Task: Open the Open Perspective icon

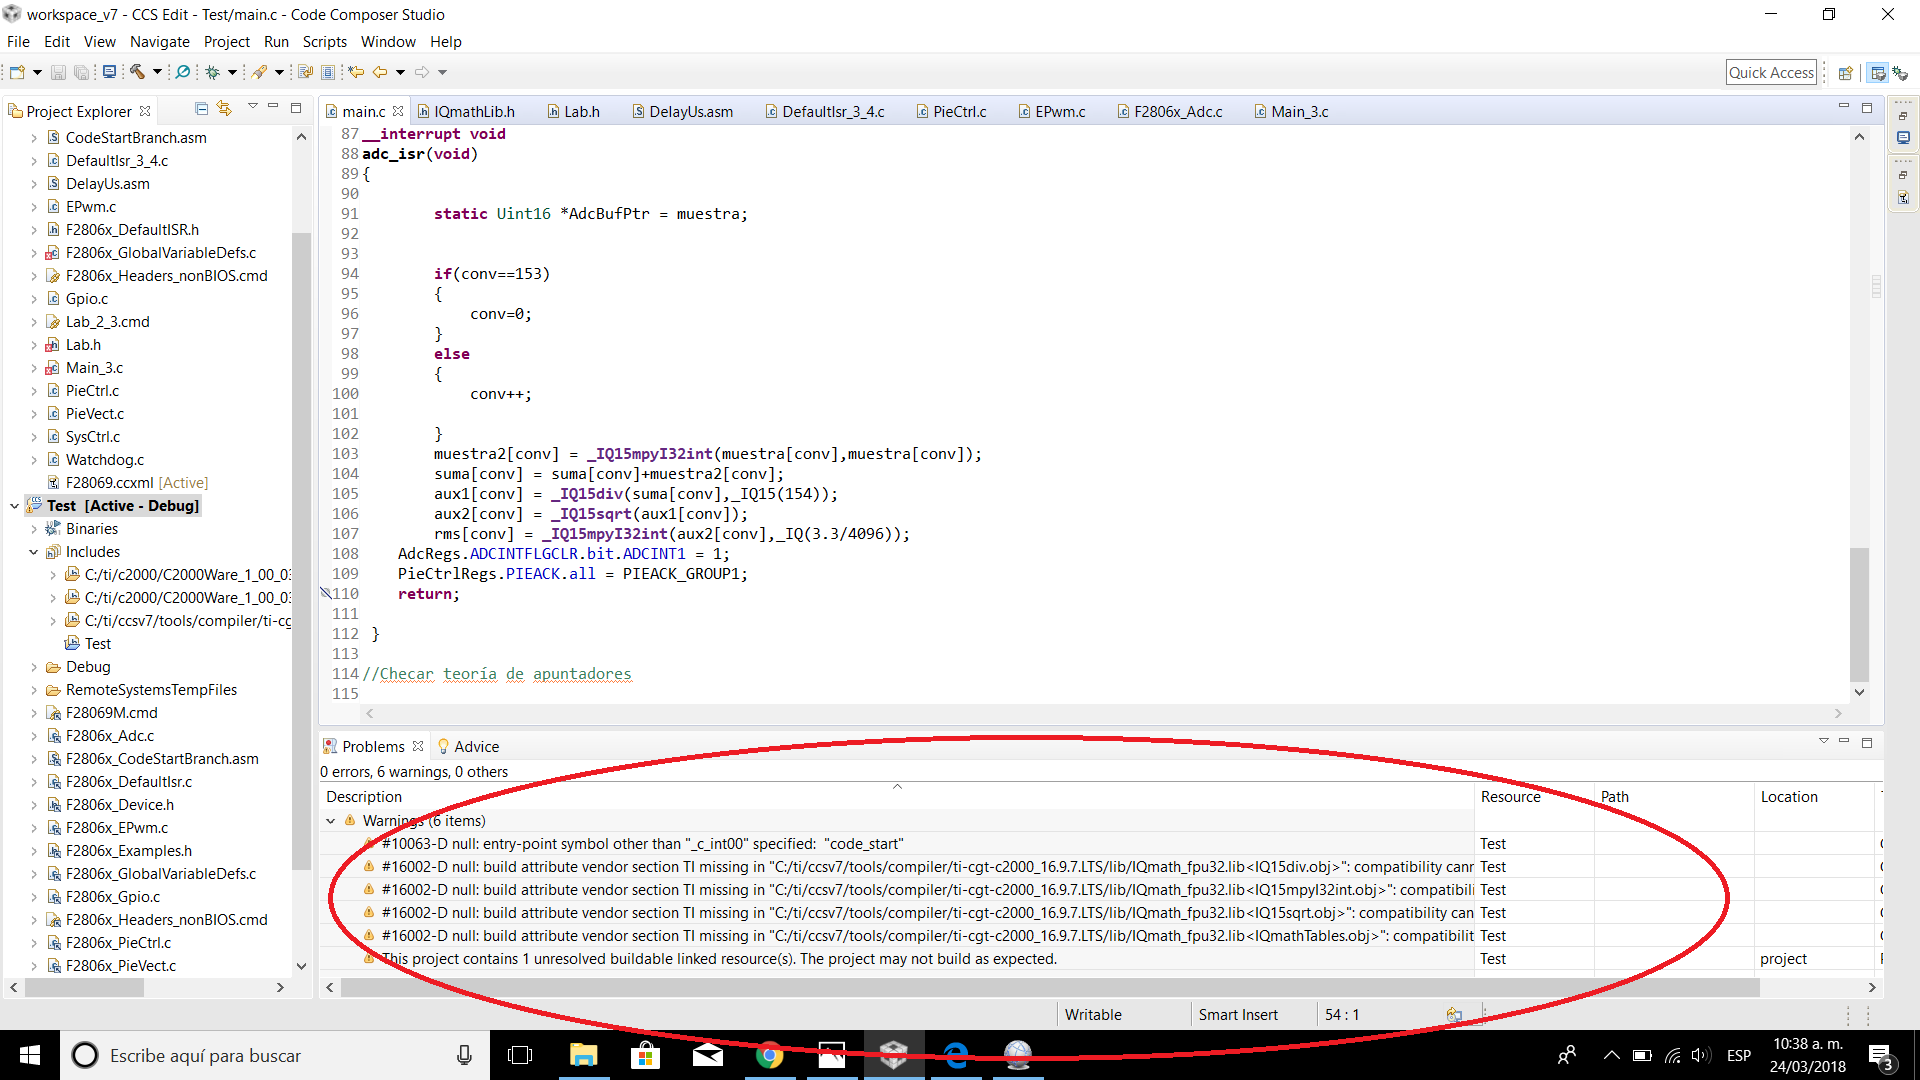Action: pos(1845,73)
